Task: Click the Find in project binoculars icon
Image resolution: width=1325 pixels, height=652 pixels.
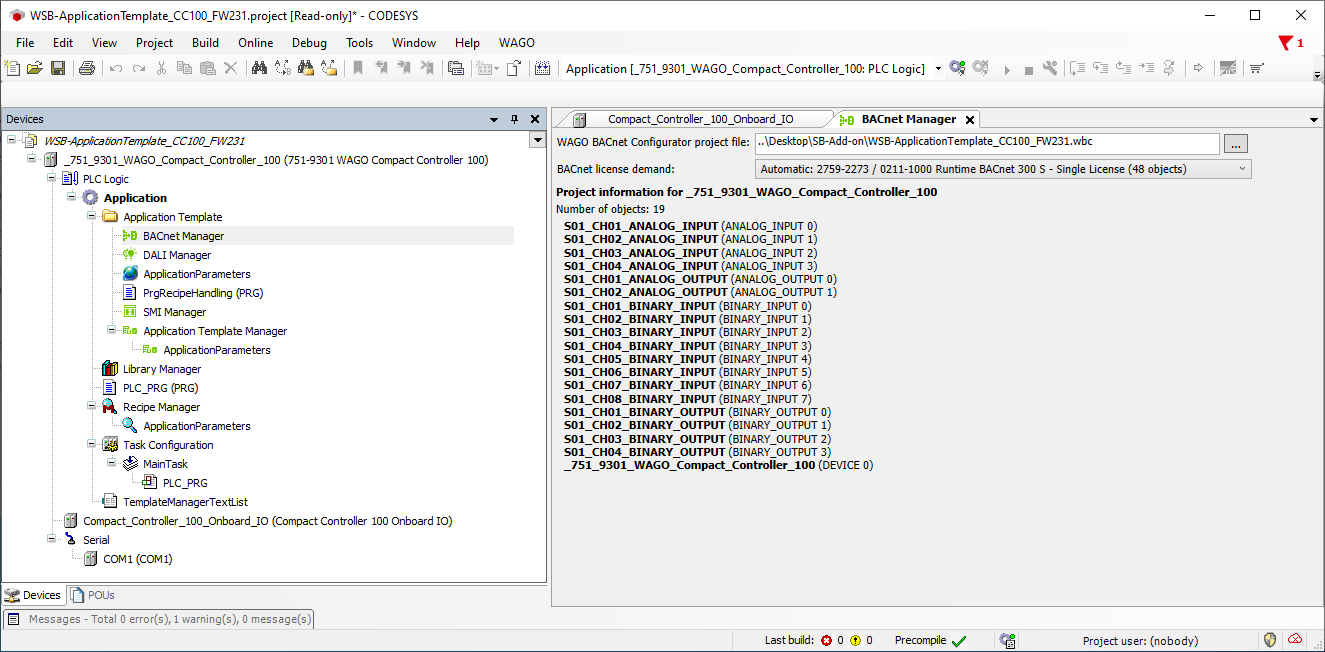Action: [x=306, y=68]
